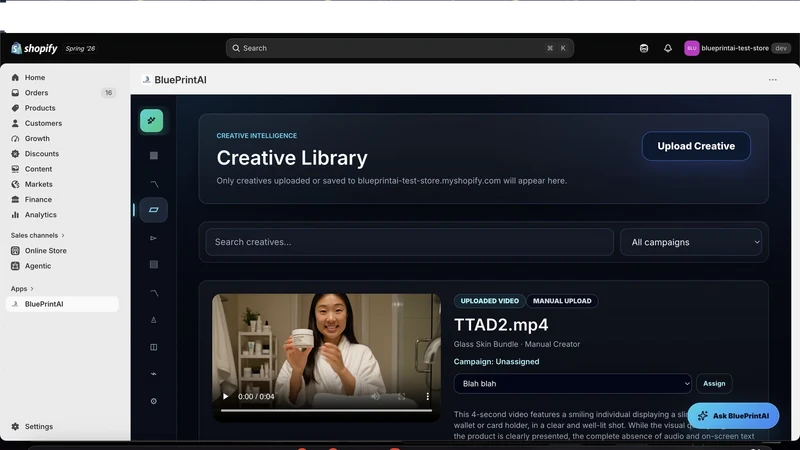Open the Blah blah campaign dropdown
Viewport: 800px width, 450px height.
[x=572, y=384]
